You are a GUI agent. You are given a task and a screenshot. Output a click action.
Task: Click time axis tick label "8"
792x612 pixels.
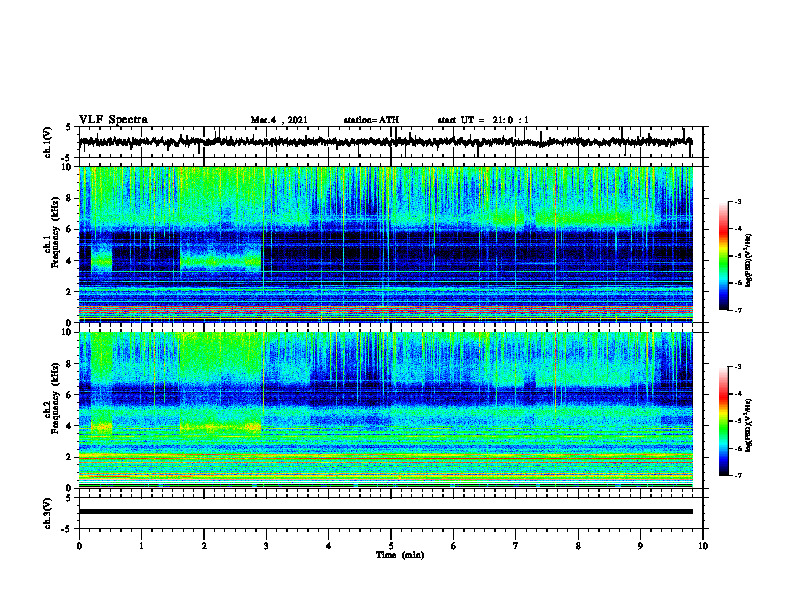[578, 546]
